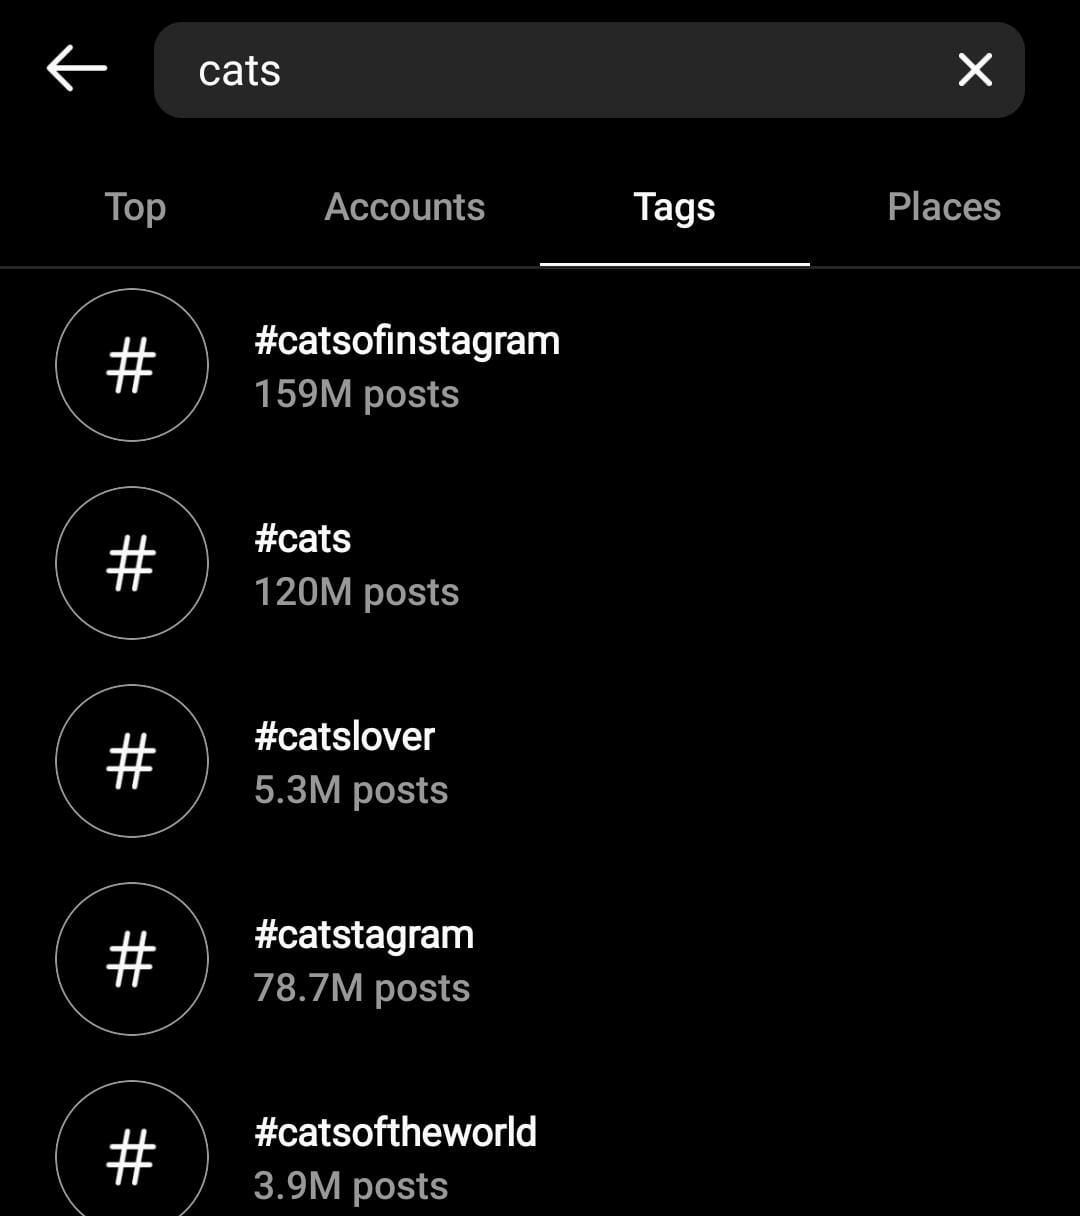Select the Tags tab
1080x1216 pixels.
click(675, 207)
